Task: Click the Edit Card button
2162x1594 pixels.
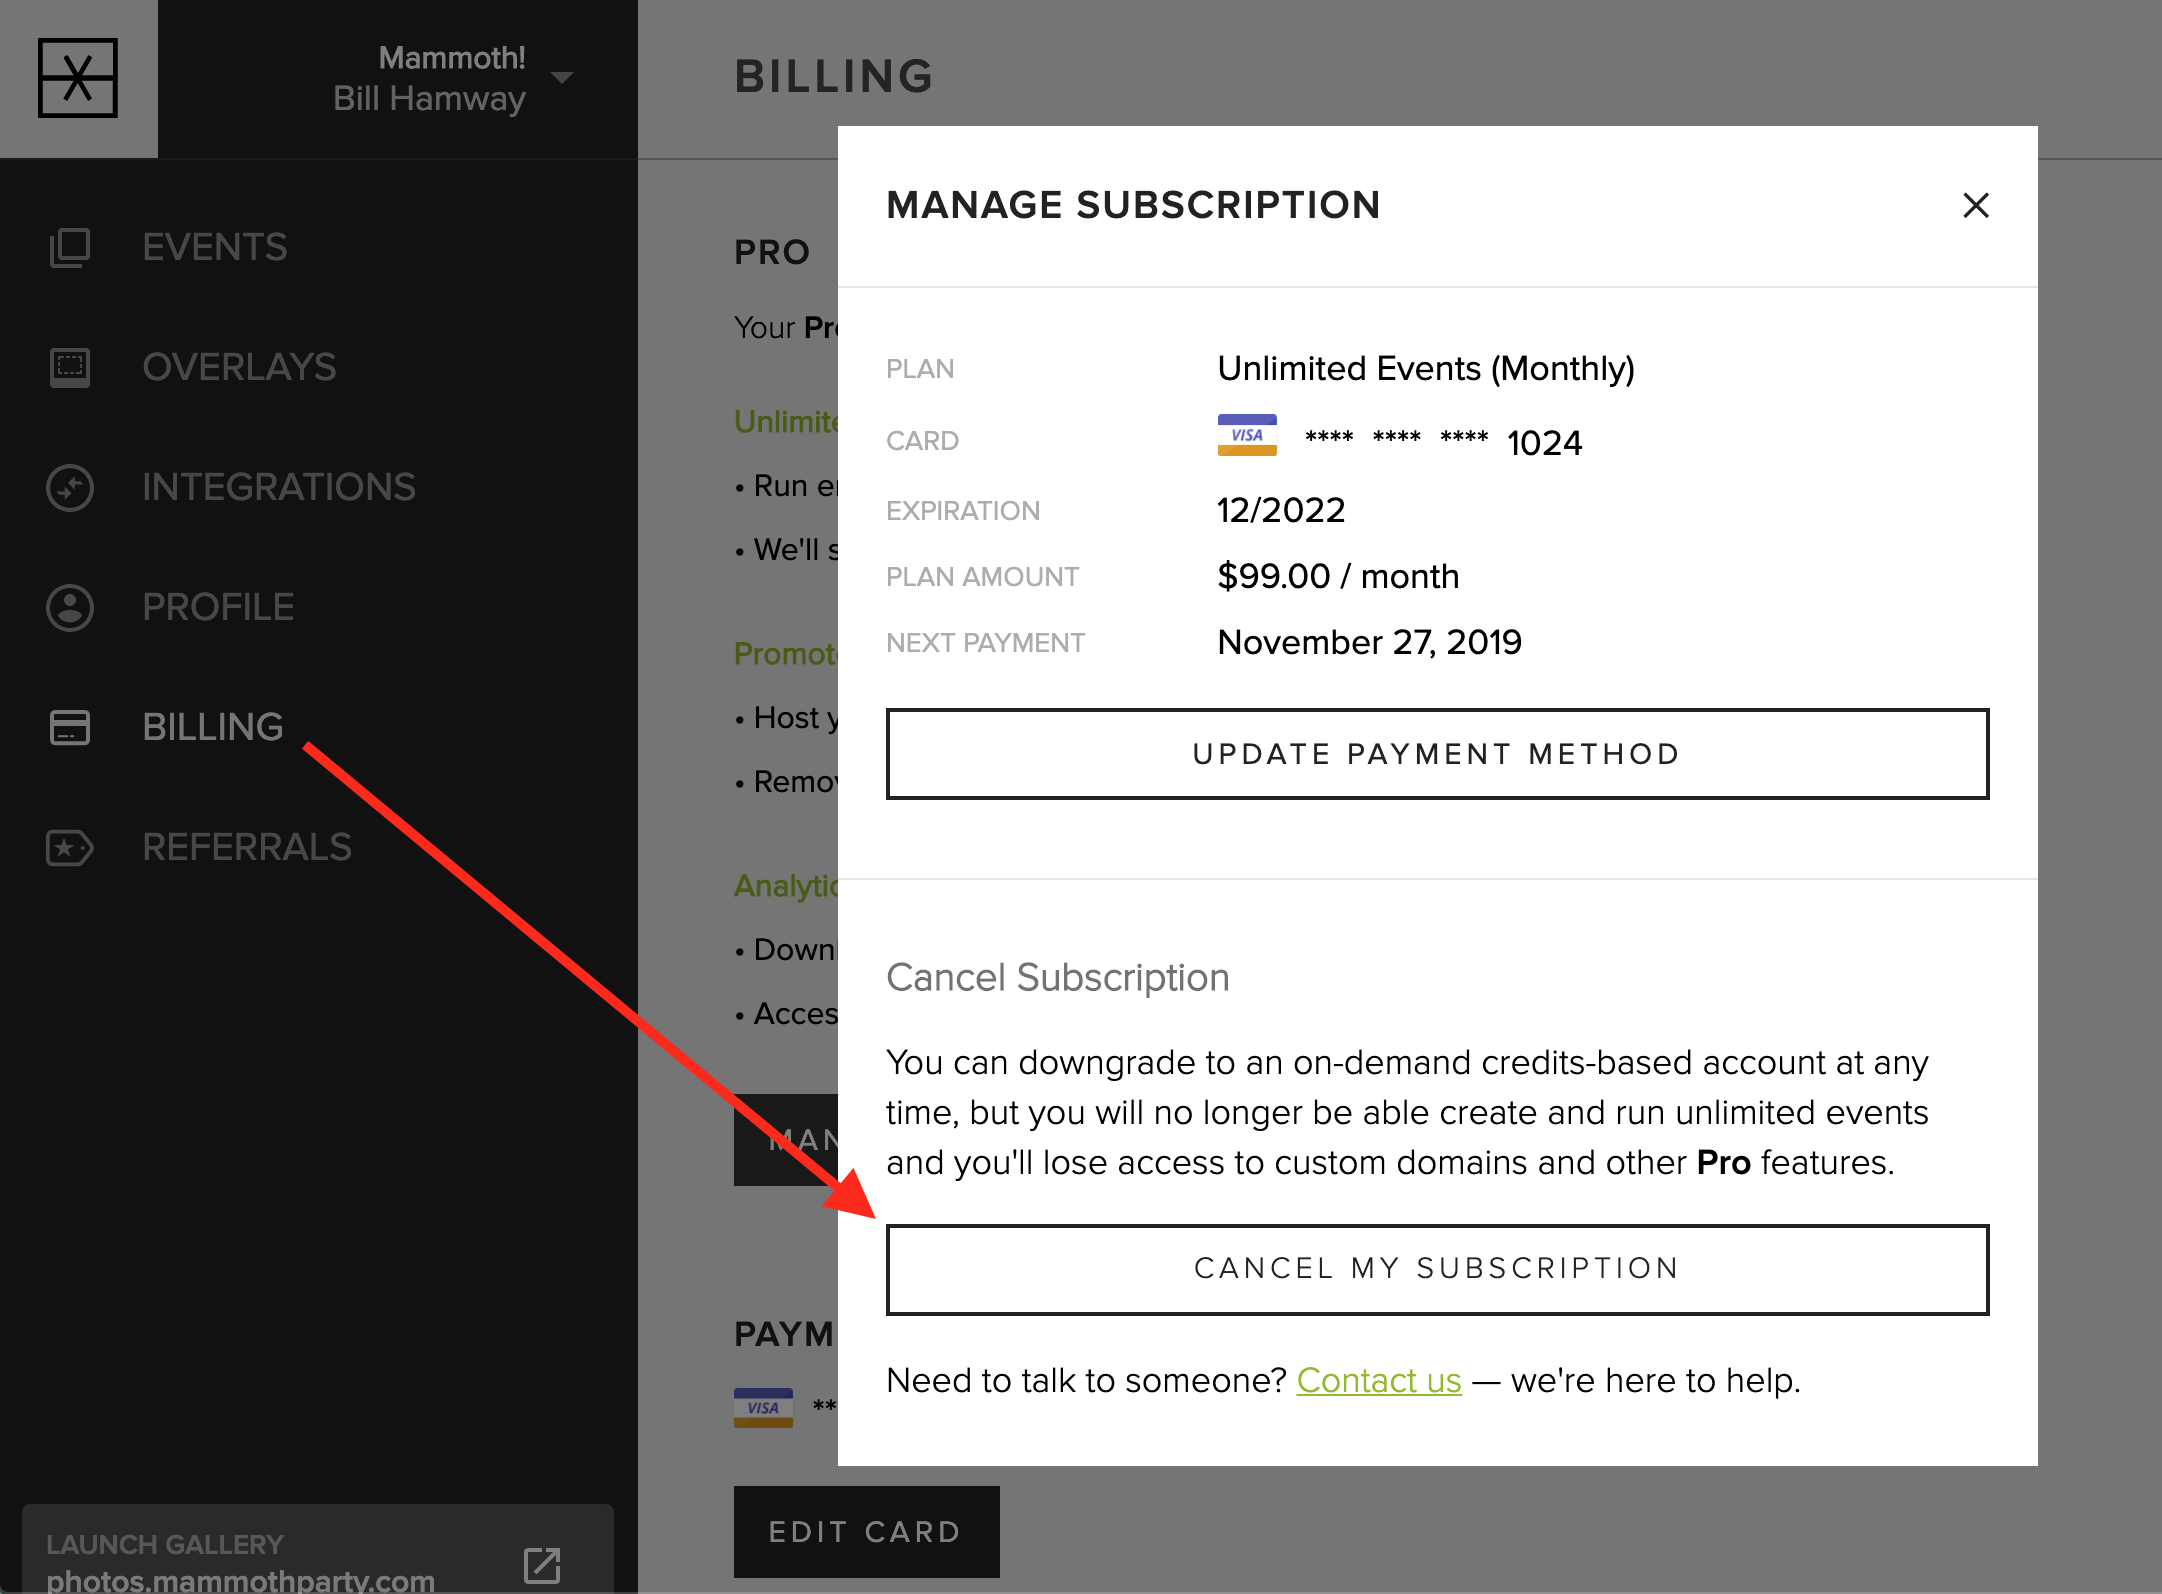Action: pos(866,1532)
